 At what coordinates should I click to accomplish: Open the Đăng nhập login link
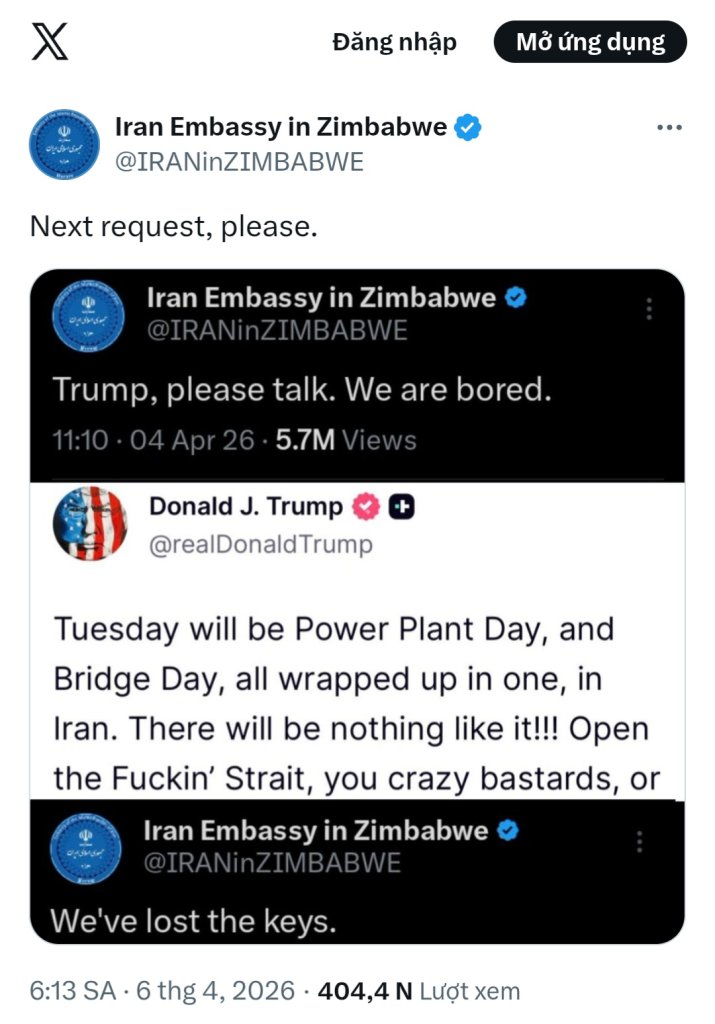(x=394, y=42)
